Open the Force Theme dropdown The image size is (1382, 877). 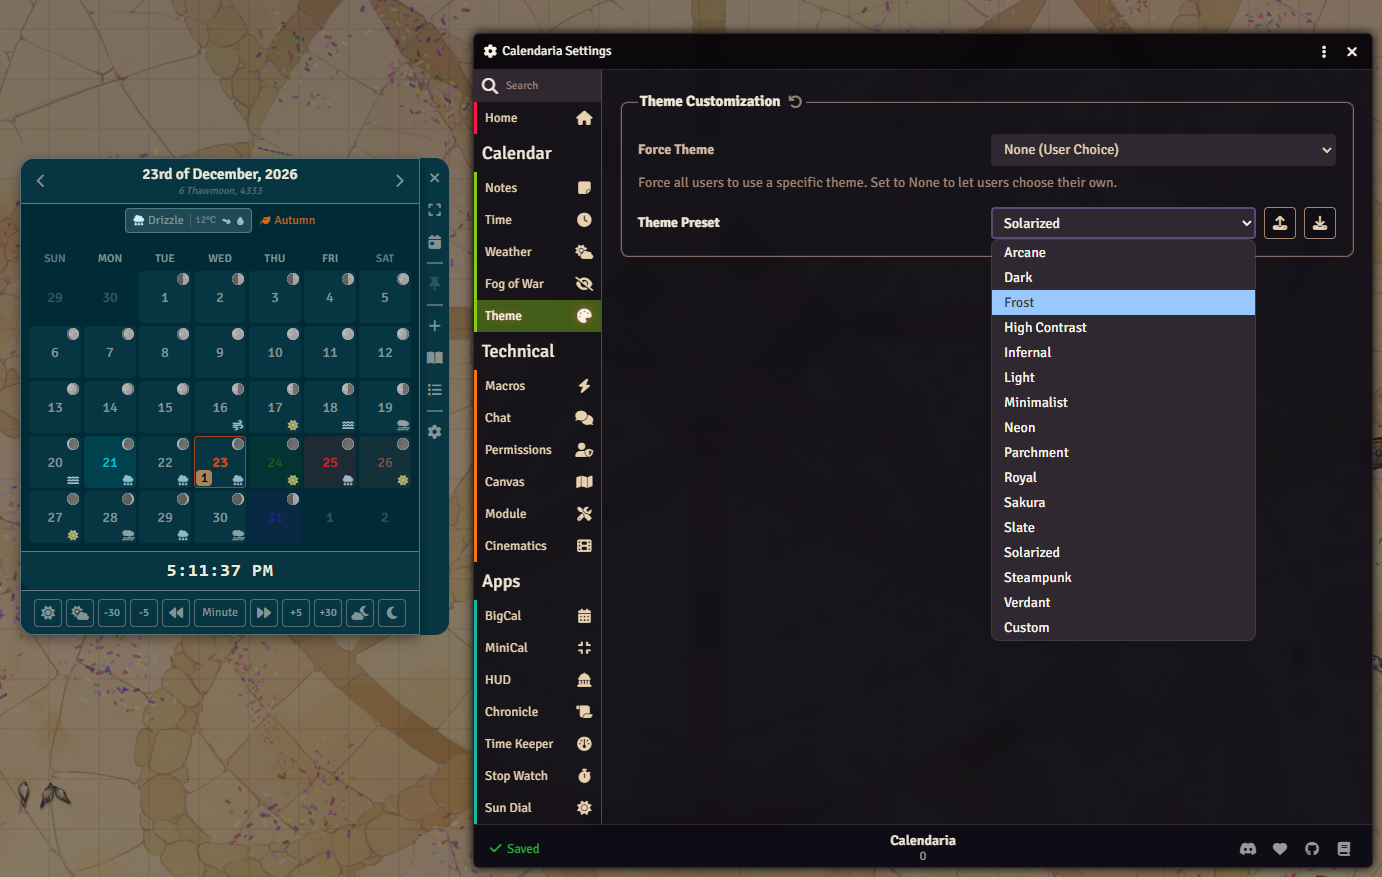(1163, 149)
